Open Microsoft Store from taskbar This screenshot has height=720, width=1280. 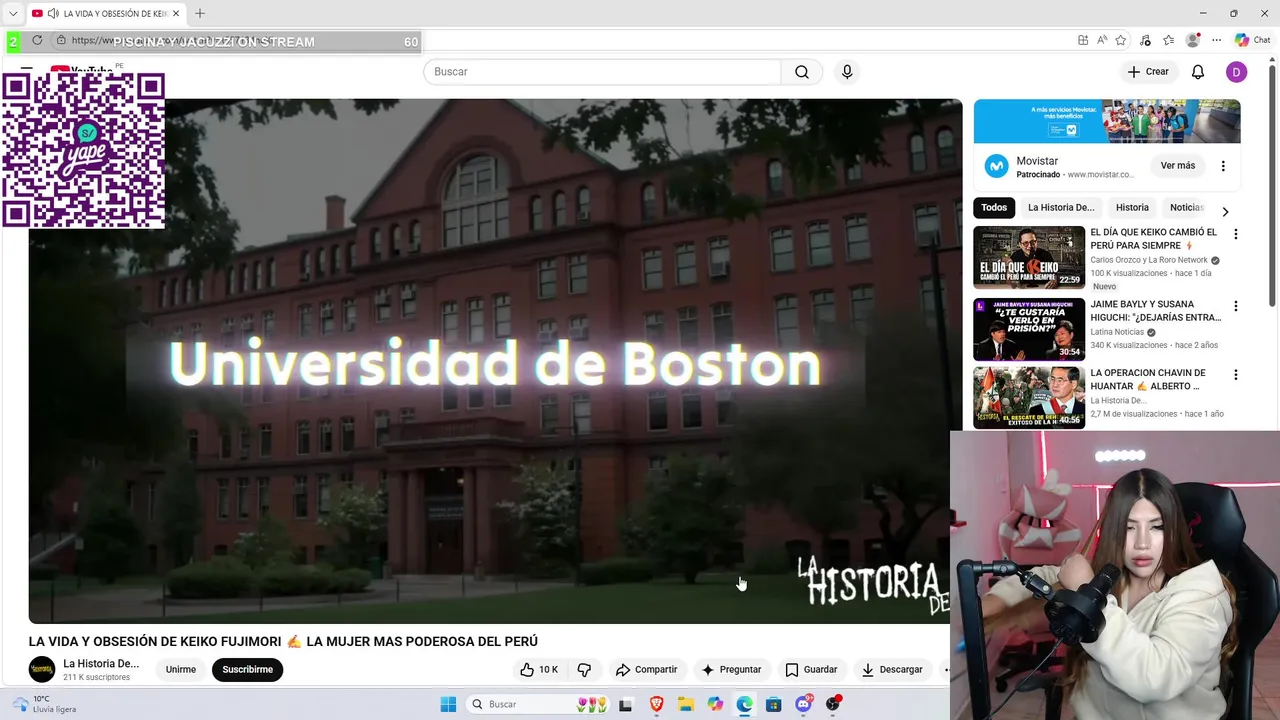[774, 704]
